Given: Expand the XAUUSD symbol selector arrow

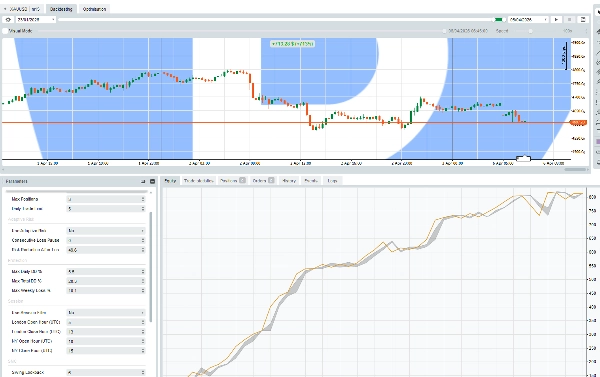Looking at the screenshot, I should click(x=5, y=9).
